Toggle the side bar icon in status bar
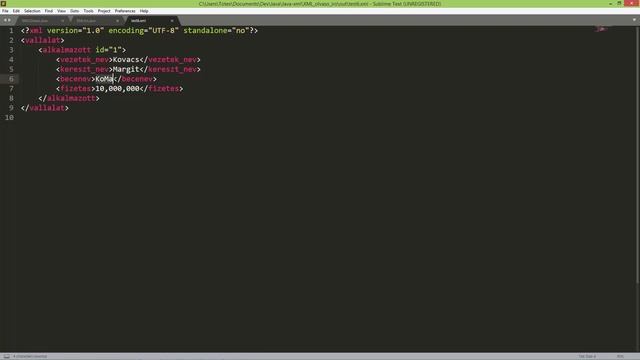Image resolution: width=640 pixels, height=360 pixels. coord(7,356)
